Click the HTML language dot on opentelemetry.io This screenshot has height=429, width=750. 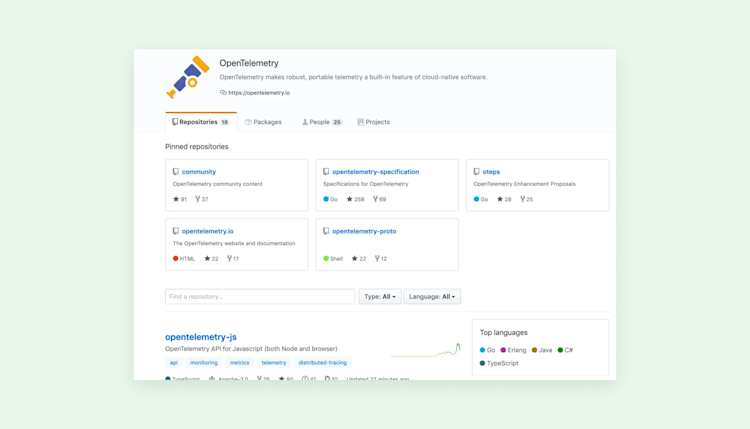(x=176, y=258)
